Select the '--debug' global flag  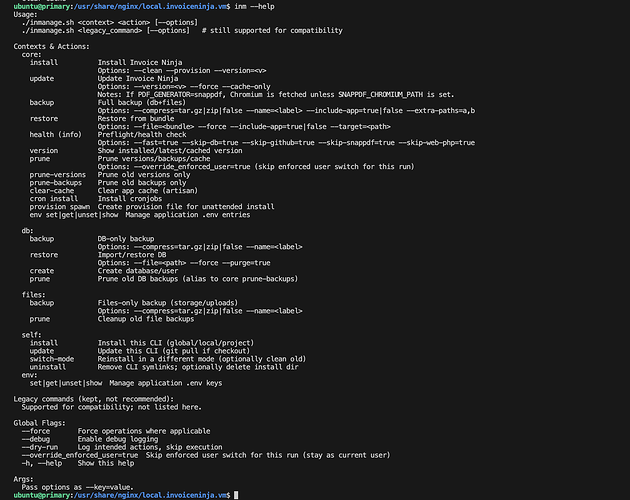pyautogui.click(x=35, y=440)
